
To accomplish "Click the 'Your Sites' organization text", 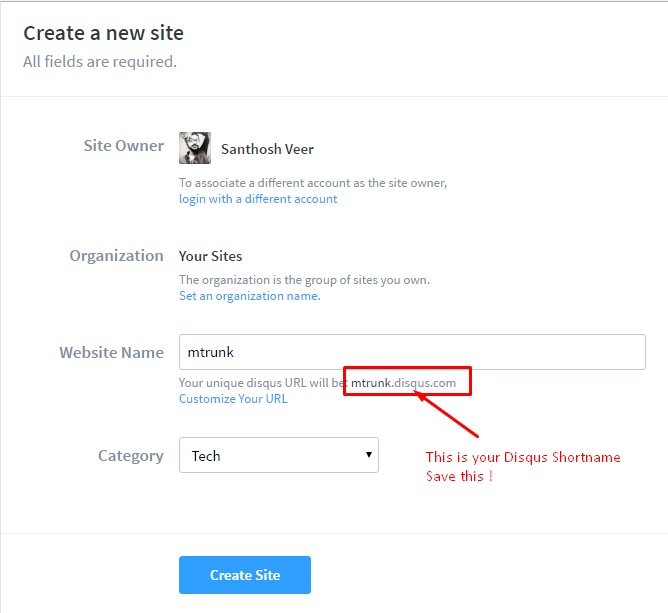I will [x=210, y=256].
